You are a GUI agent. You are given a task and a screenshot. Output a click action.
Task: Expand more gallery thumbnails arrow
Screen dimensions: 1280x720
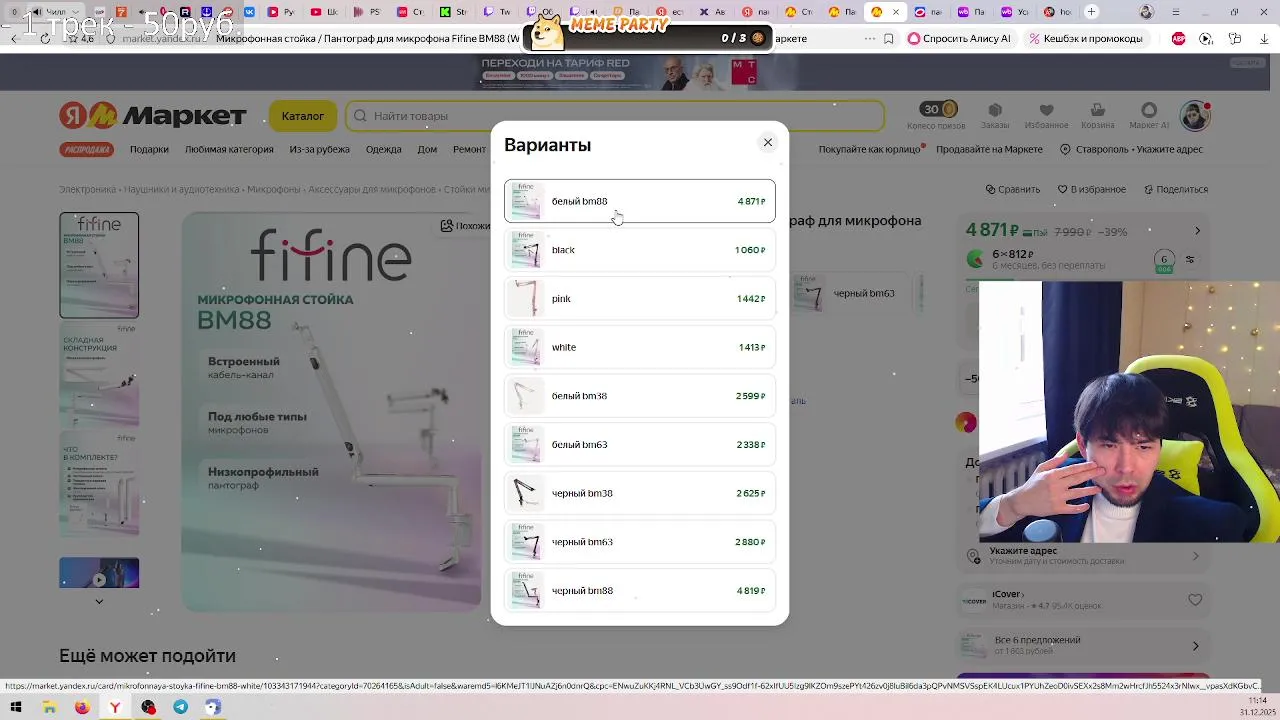pyautogui.click(x=99, y=601)
